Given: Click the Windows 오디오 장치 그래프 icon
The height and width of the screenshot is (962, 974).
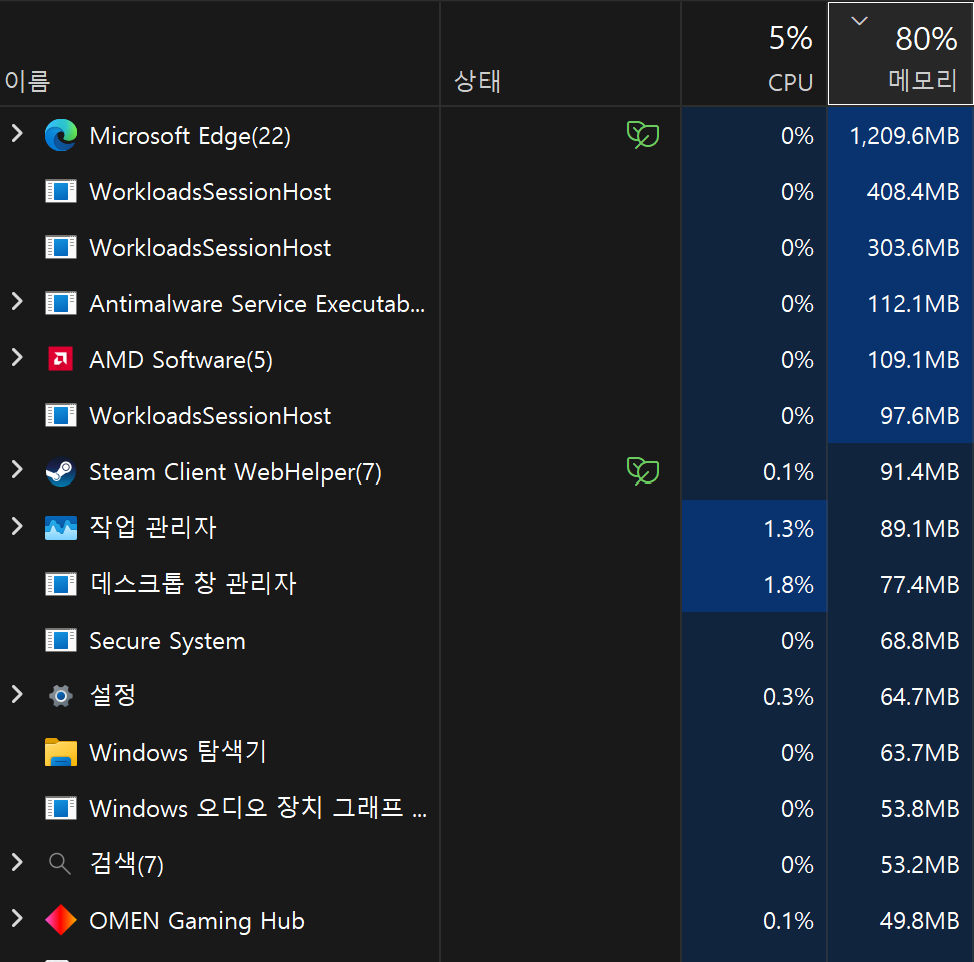Looking at the screenshot, I should [61, 808].
